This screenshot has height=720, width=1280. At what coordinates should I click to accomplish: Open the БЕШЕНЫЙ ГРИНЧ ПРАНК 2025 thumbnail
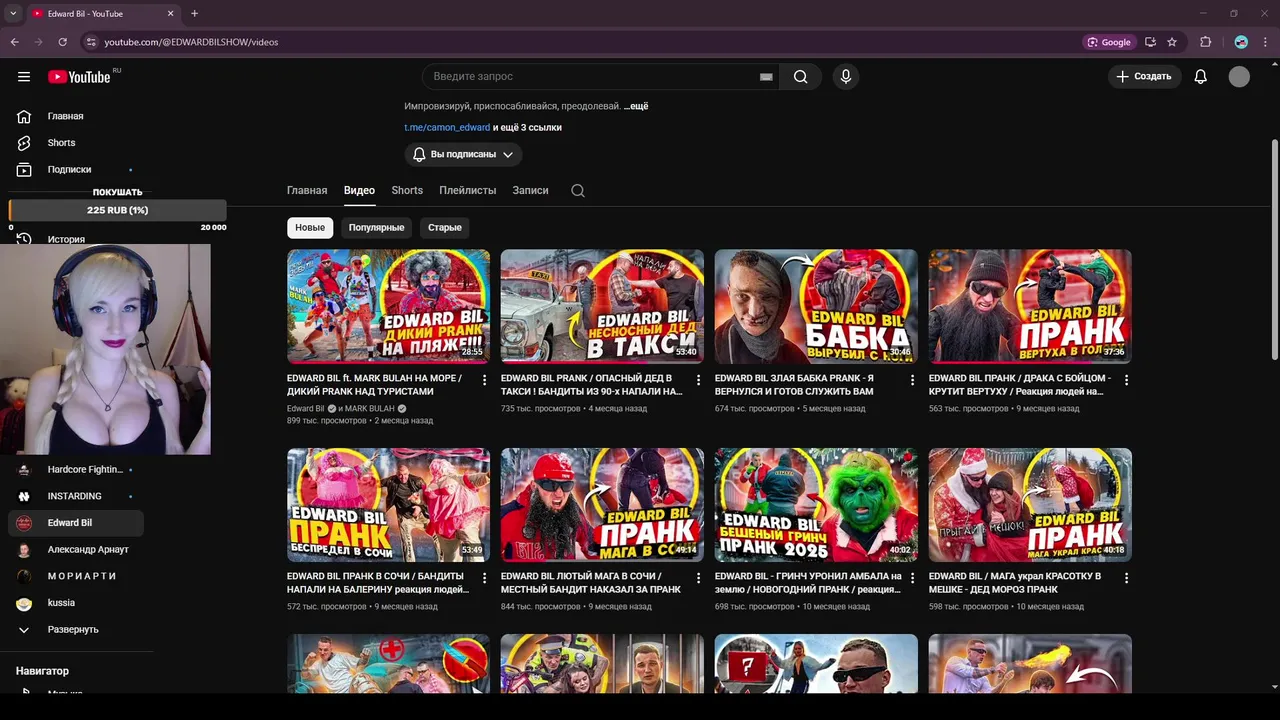[816, 504]
